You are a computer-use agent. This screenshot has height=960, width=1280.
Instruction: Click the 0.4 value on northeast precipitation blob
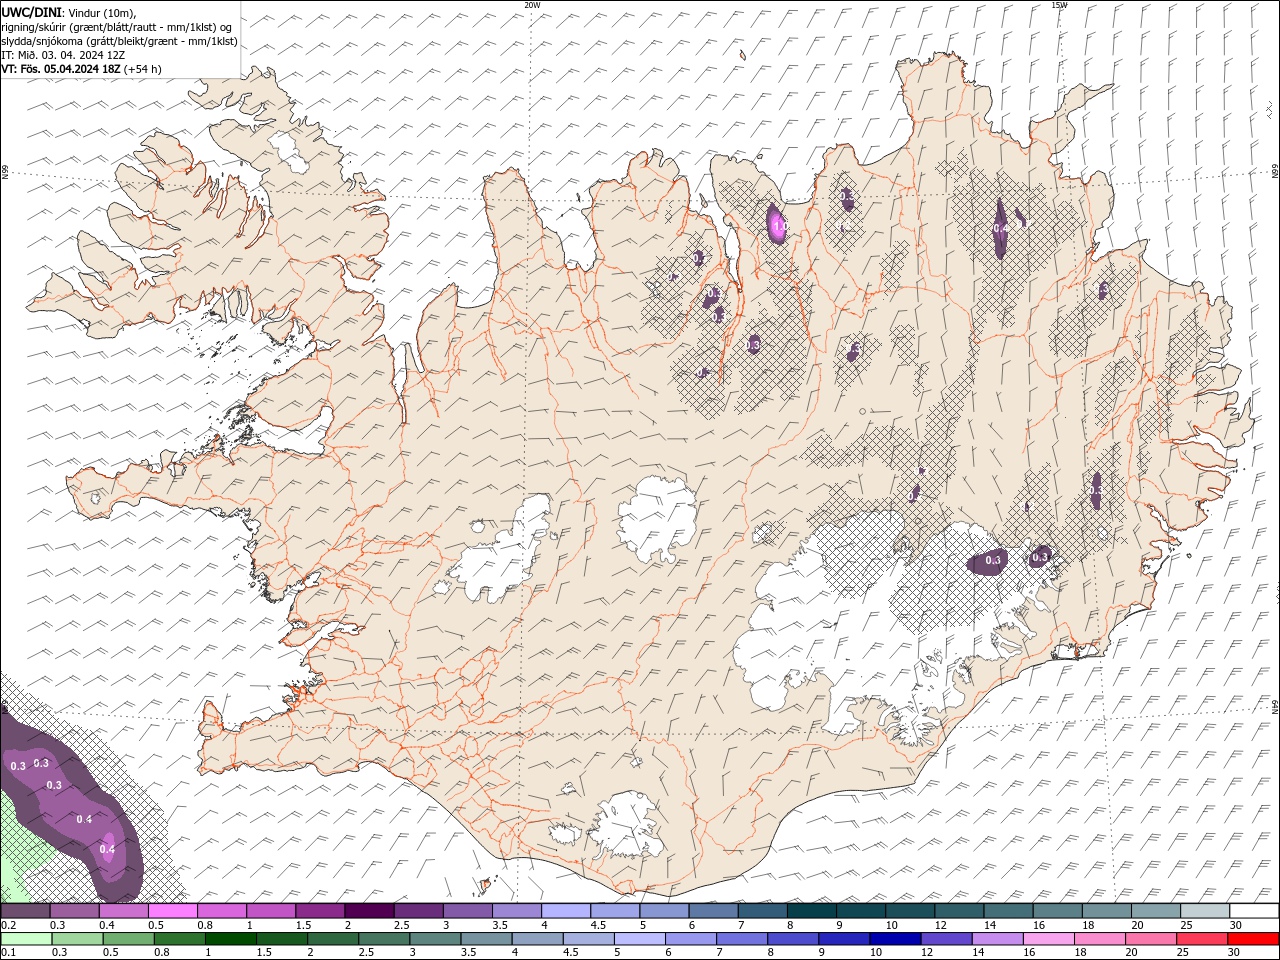click(x=1001, y=229)
